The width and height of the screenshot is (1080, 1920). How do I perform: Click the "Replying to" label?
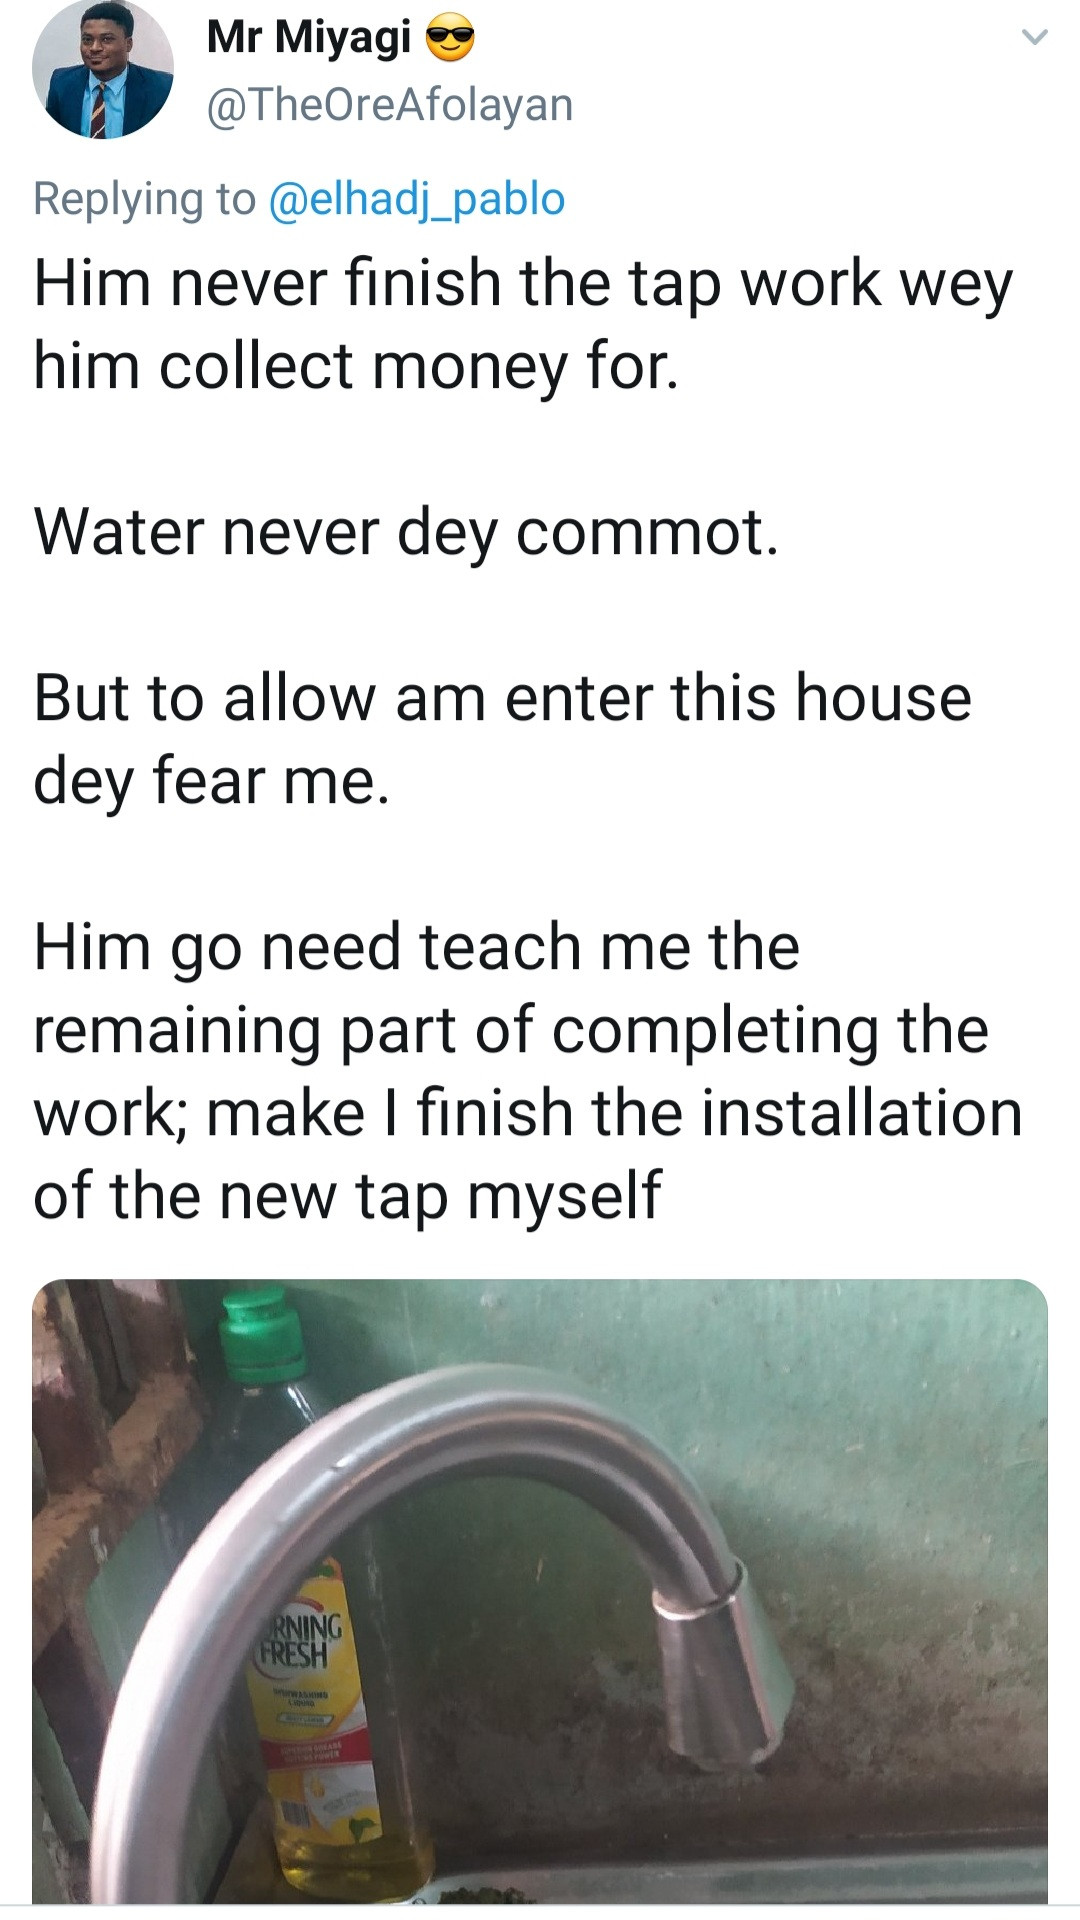144,198
